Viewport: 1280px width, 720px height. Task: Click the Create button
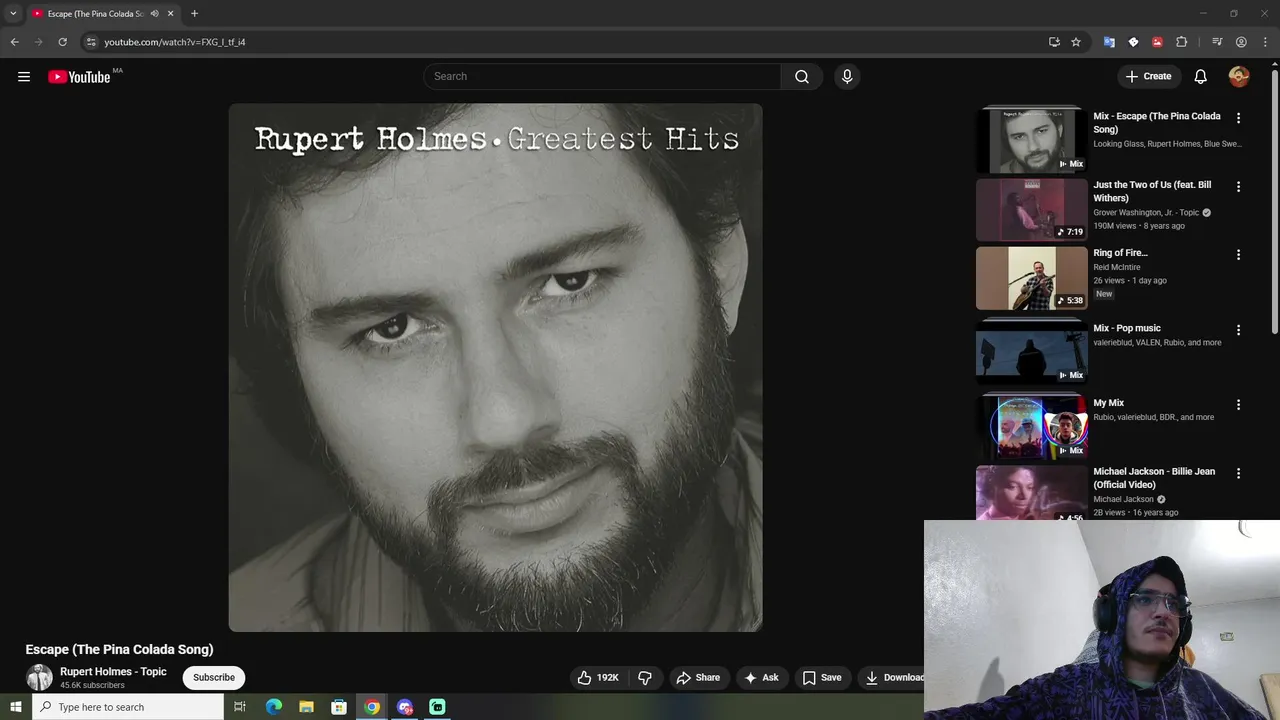tap(1148, 77)
